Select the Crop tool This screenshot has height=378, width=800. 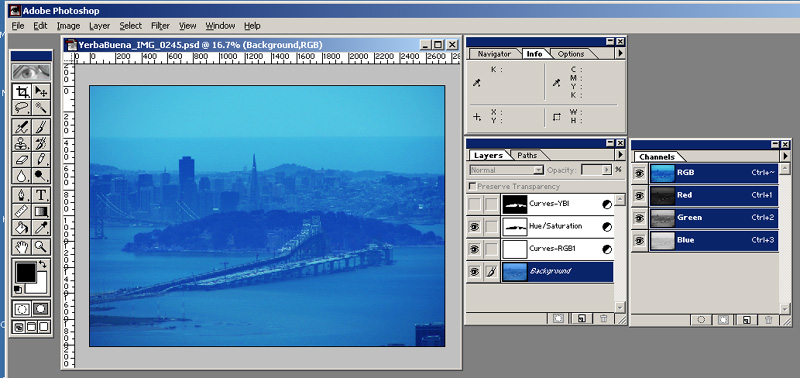coord(22,92)
